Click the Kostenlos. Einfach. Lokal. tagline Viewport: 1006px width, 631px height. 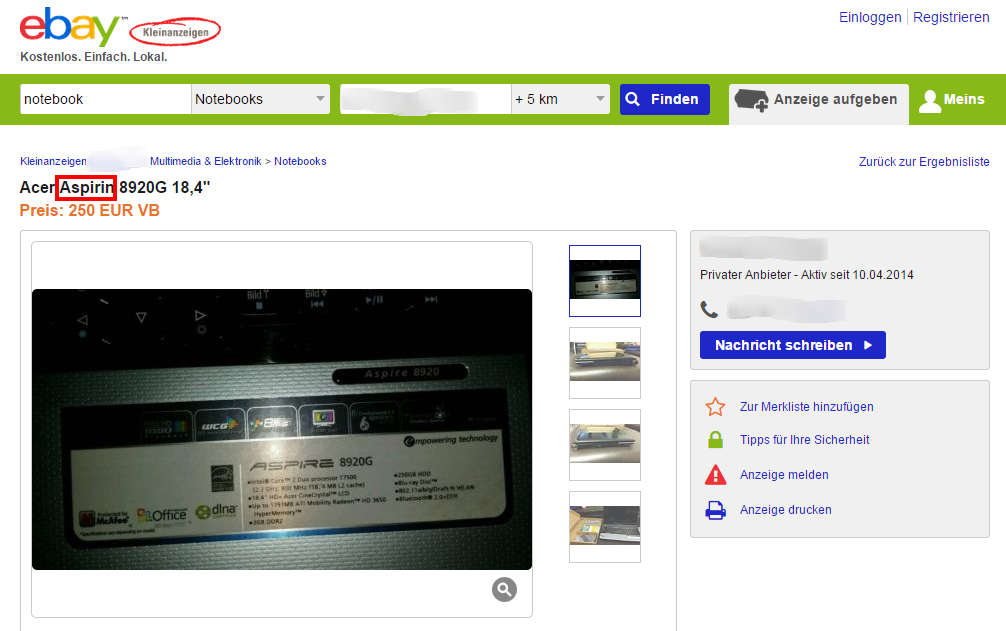pyautogui.click(x=94, y=57)
